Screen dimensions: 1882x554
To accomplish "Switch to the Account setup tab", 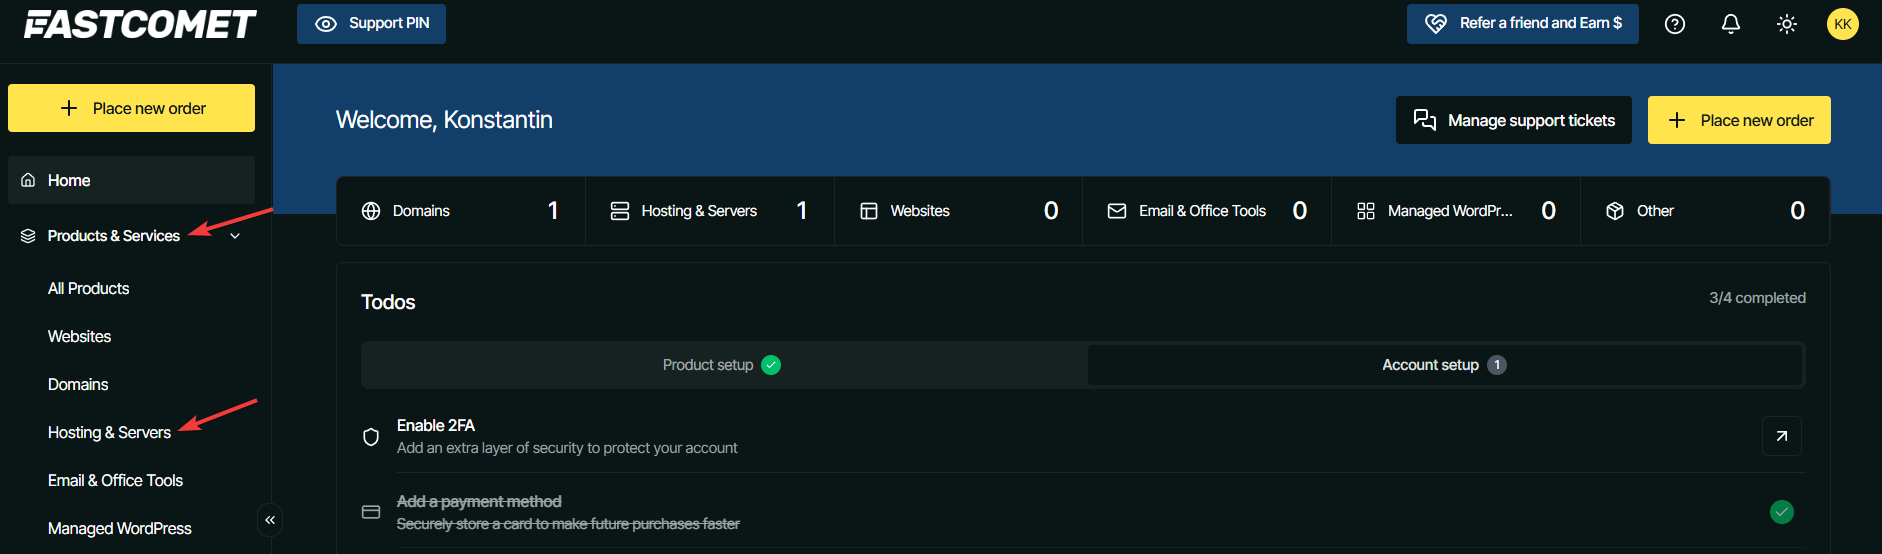I will [x=1444, y=365].
